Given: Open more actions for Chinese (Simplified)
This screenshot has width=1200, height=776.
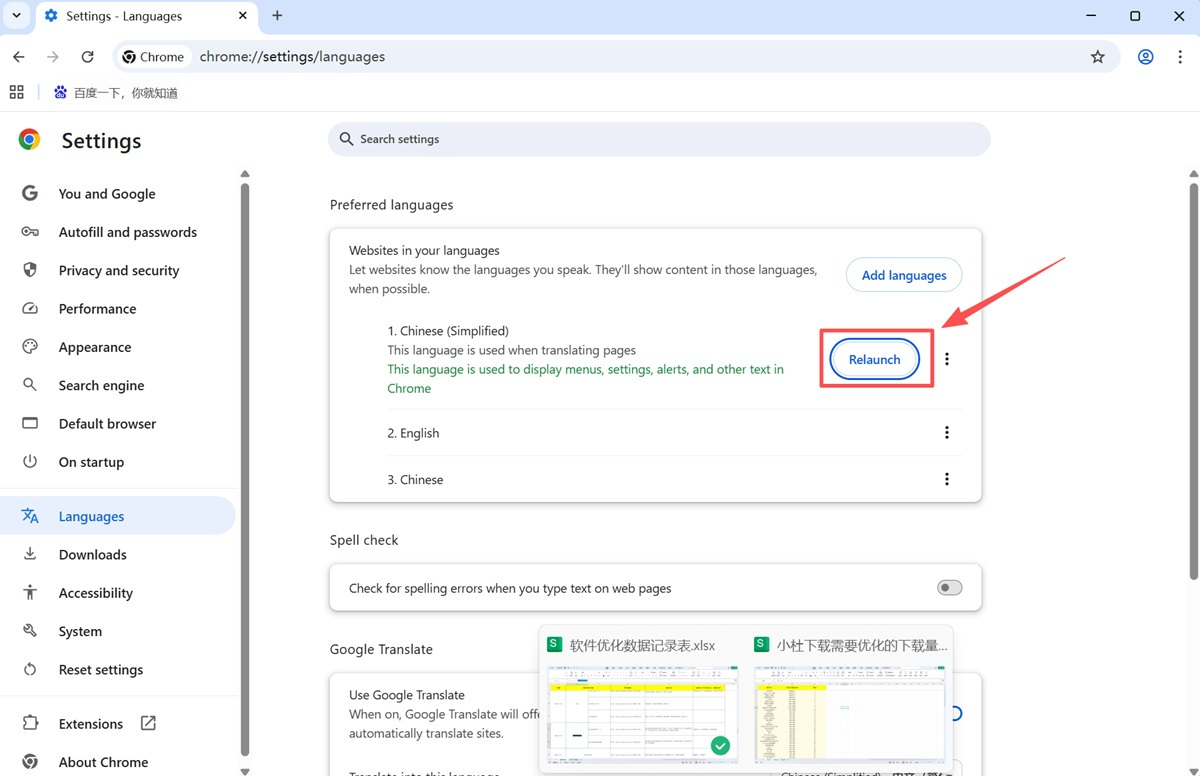Looking at the screenshot, I should point(947,359).
